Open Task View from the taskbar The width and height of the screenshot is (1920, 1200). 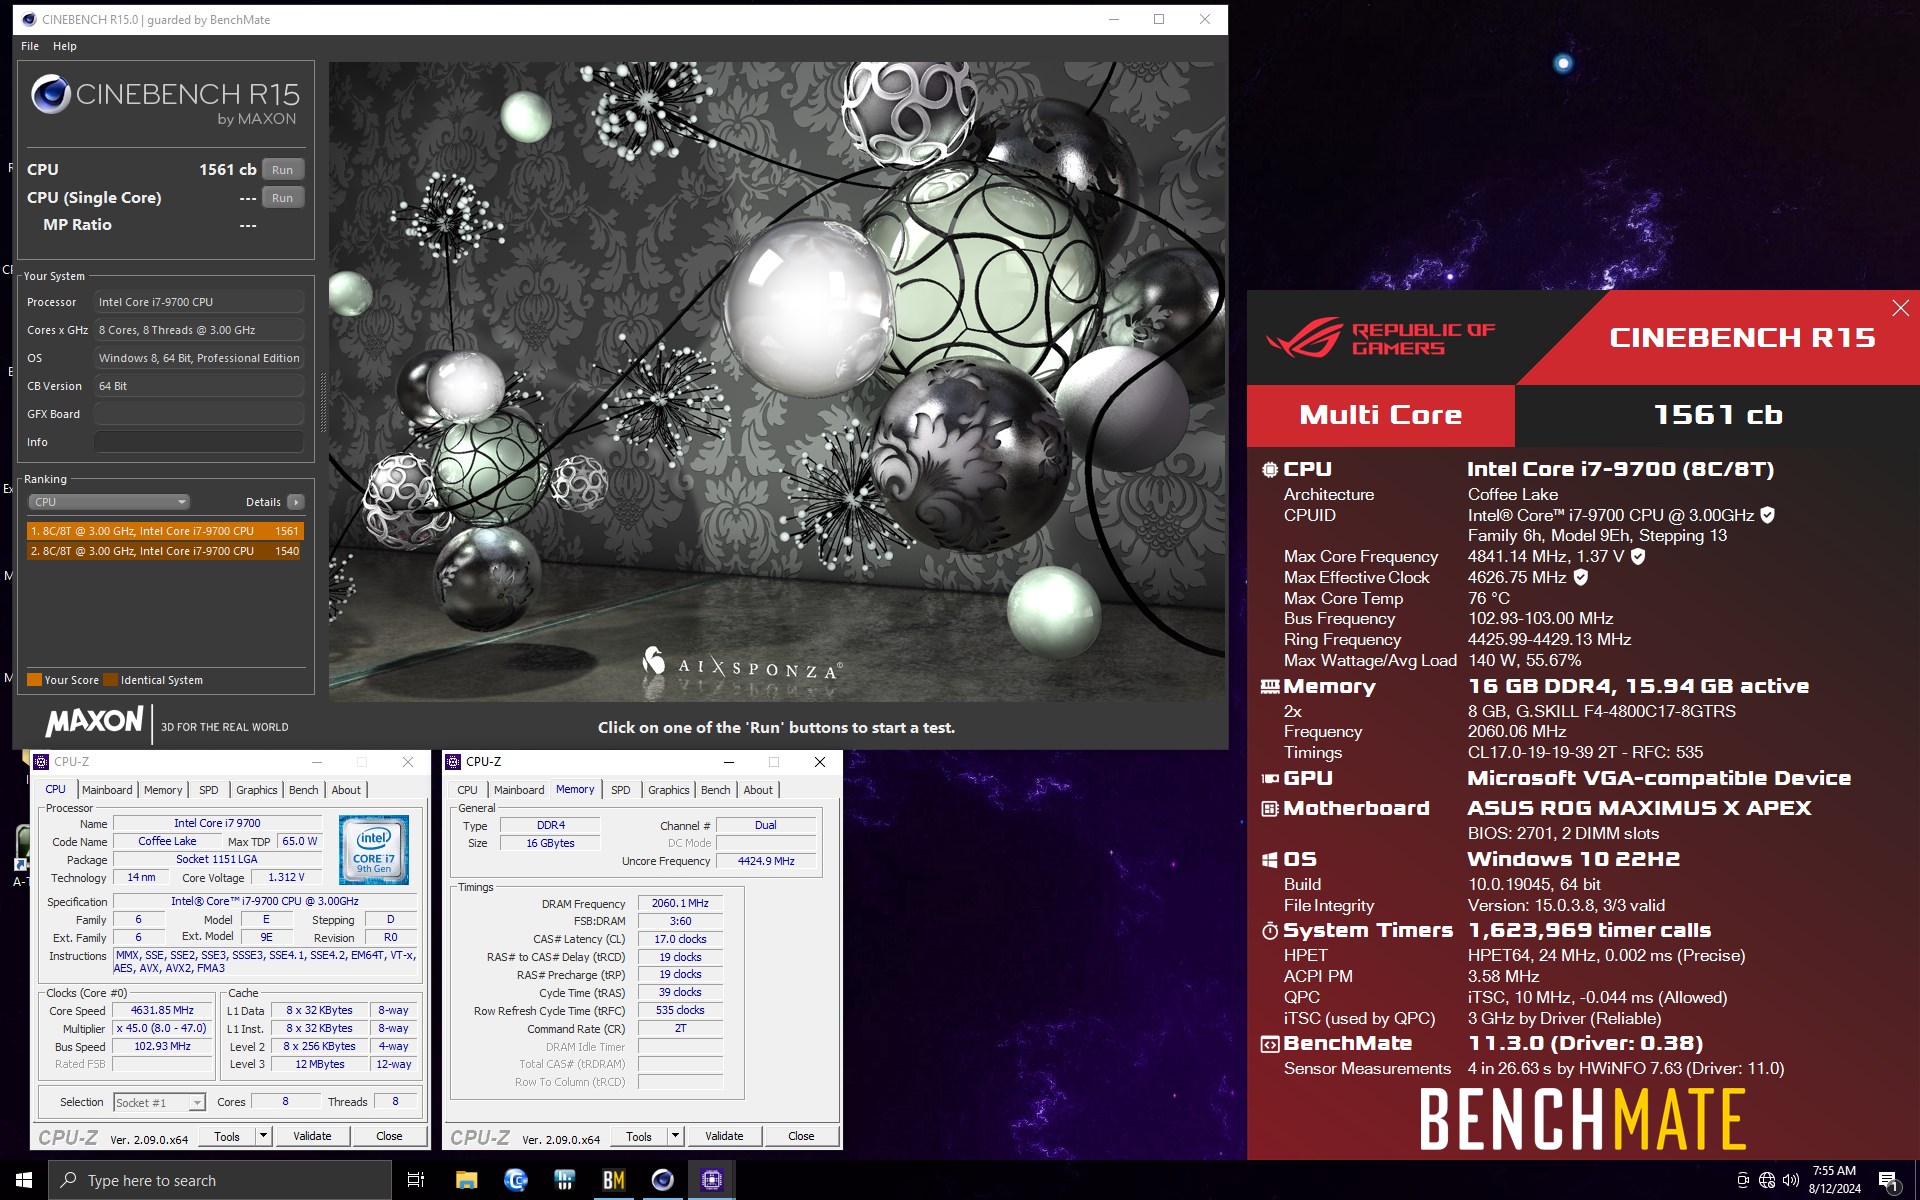pyautogui.click(x=416, y=1180)
